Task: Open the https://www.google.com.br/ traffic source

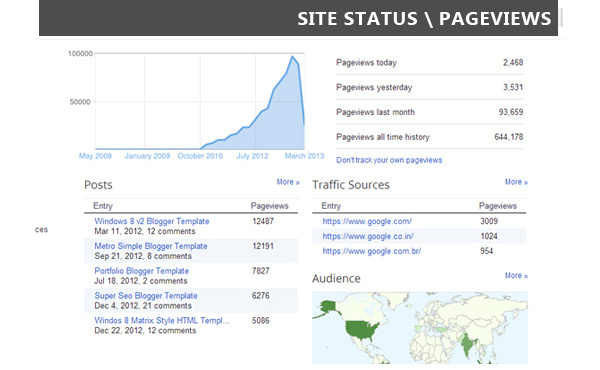Action: coord(372,251)
